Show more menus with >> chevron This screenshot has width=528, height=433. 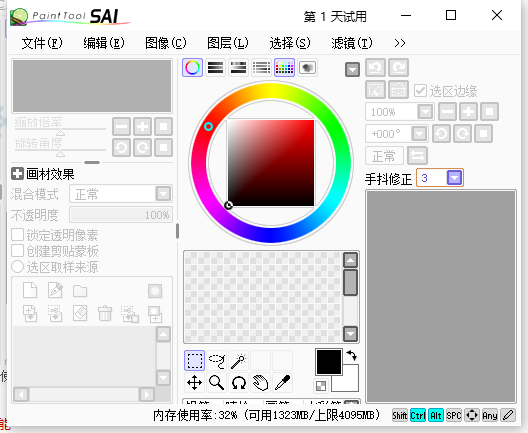click(400, 43)
